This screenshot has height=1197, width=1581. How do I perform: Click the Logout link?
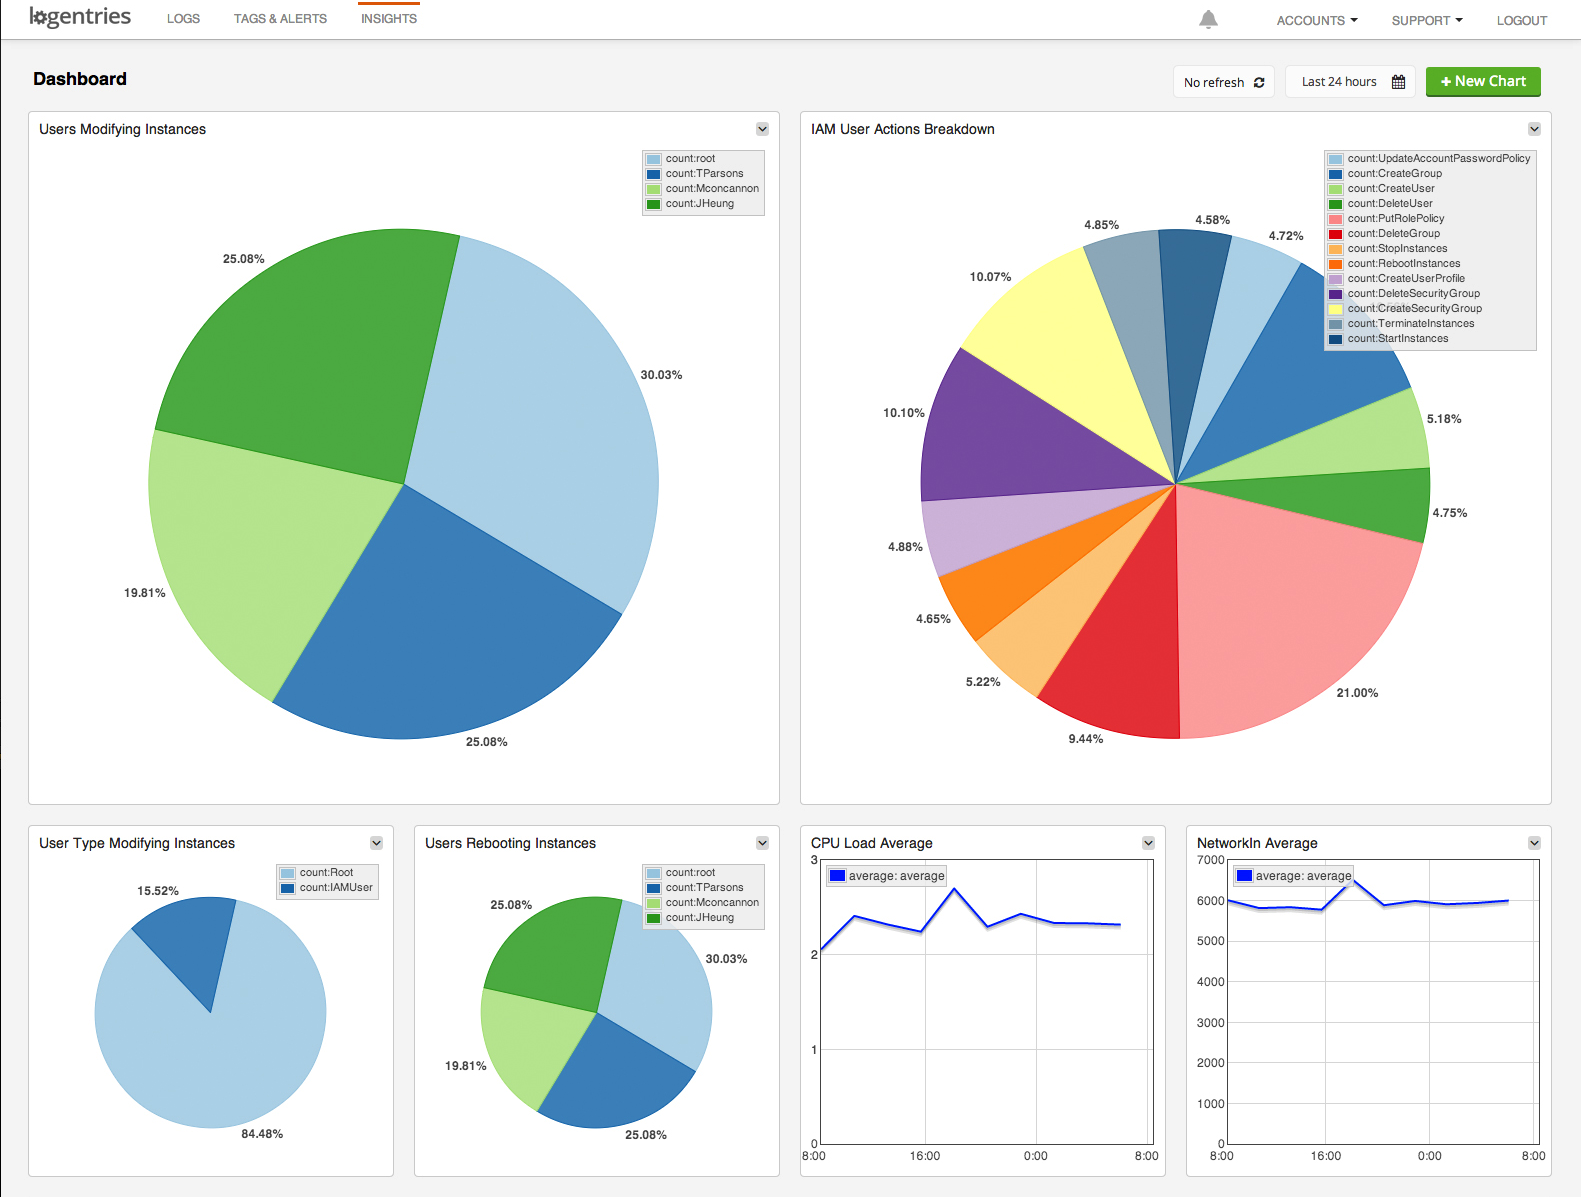1521,20
